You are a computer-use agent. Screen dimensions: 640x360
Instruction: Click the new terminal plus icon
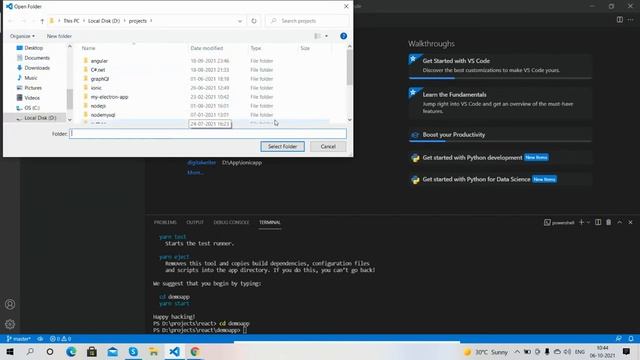coord(581,222)
